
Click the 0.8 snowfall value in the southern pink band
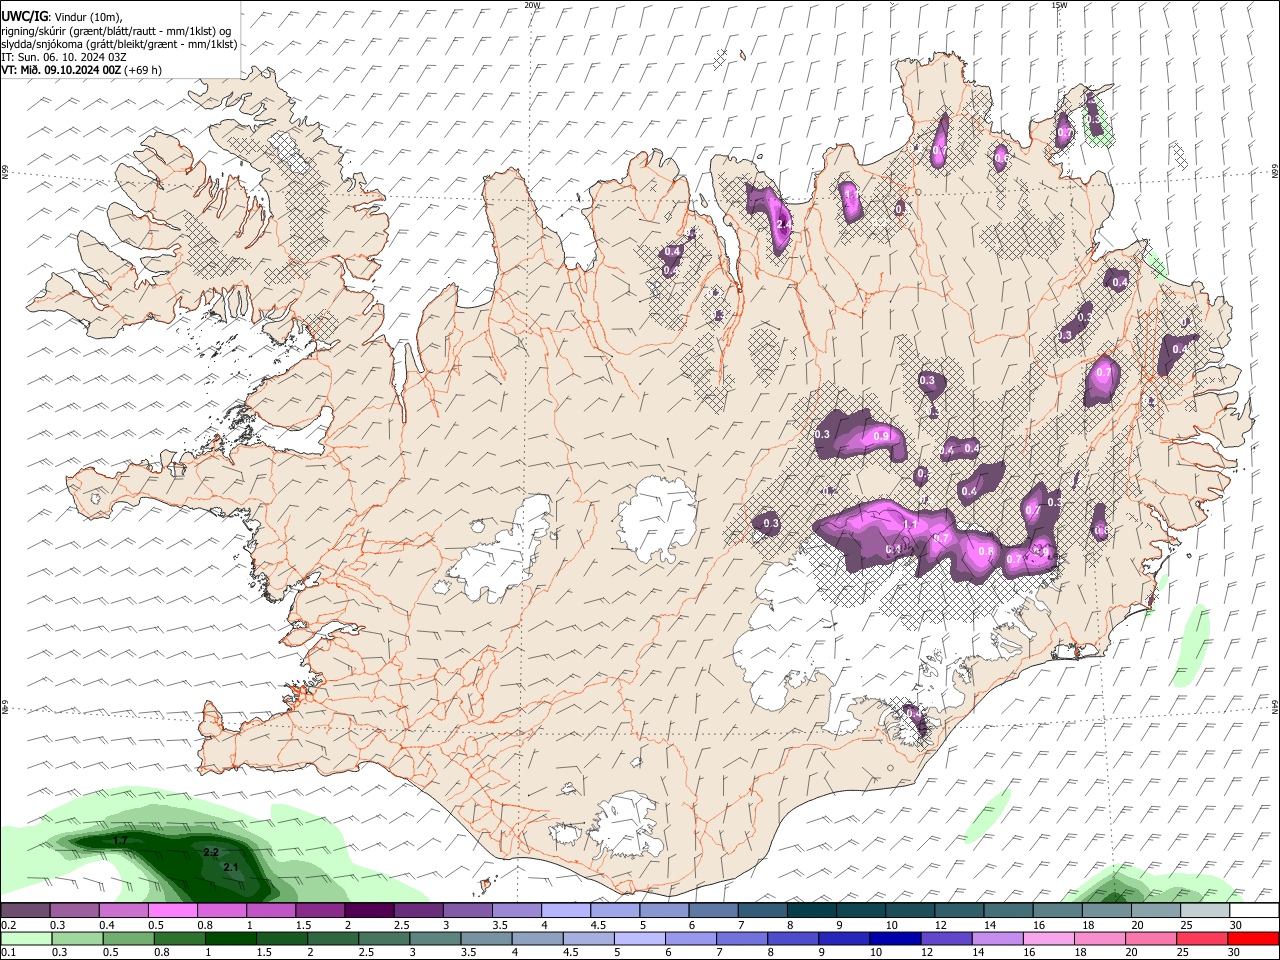986,551
